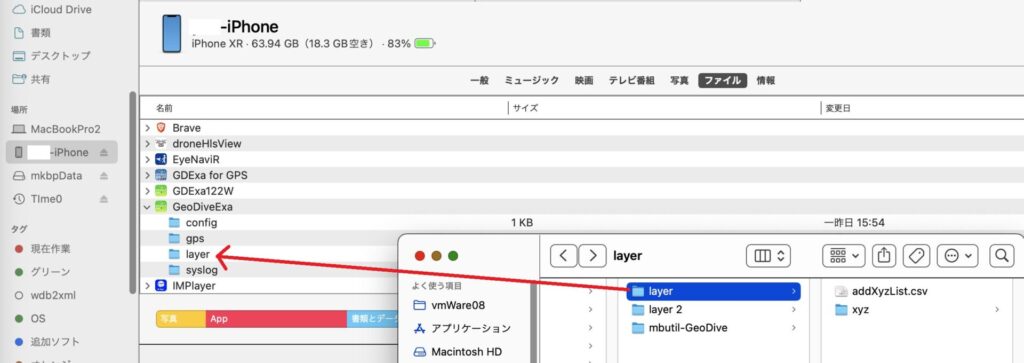Click the iCloud Drive sidebar icon

(19, 9)
